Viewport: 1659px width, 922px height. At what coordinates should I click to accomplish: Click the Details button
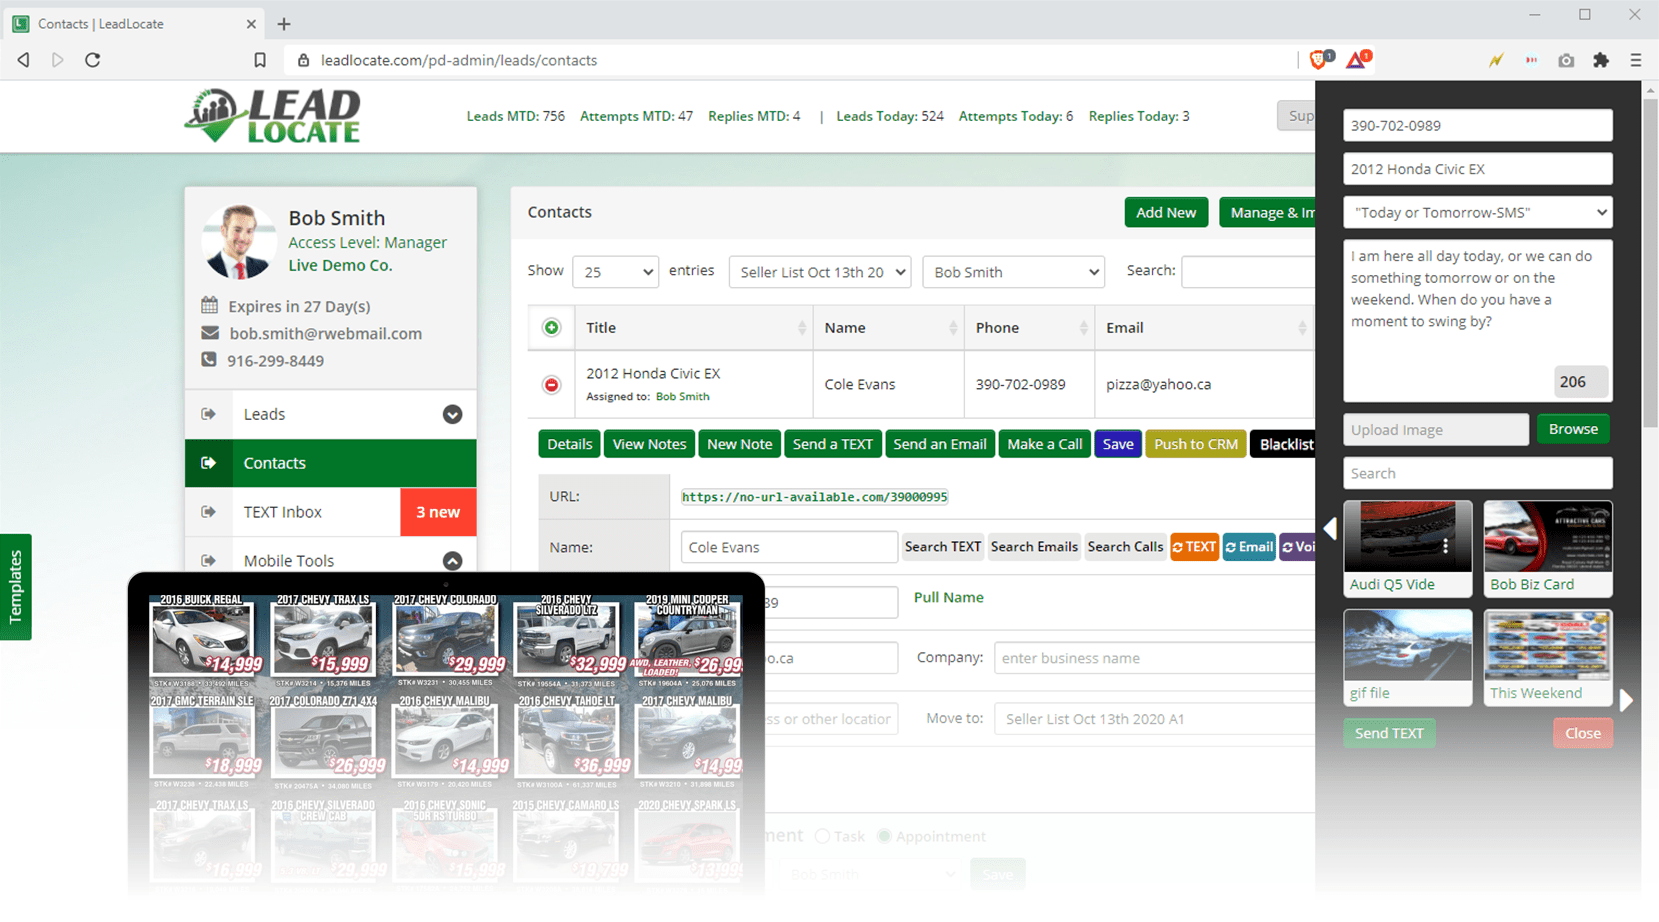click(x=569, y=444)
